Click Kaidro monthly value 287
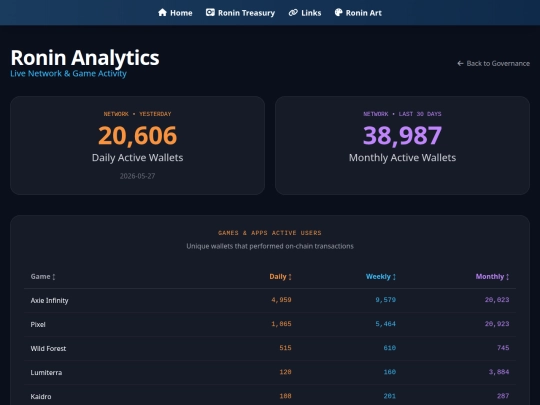Screen dimensions: 540x405 [503, 396]
